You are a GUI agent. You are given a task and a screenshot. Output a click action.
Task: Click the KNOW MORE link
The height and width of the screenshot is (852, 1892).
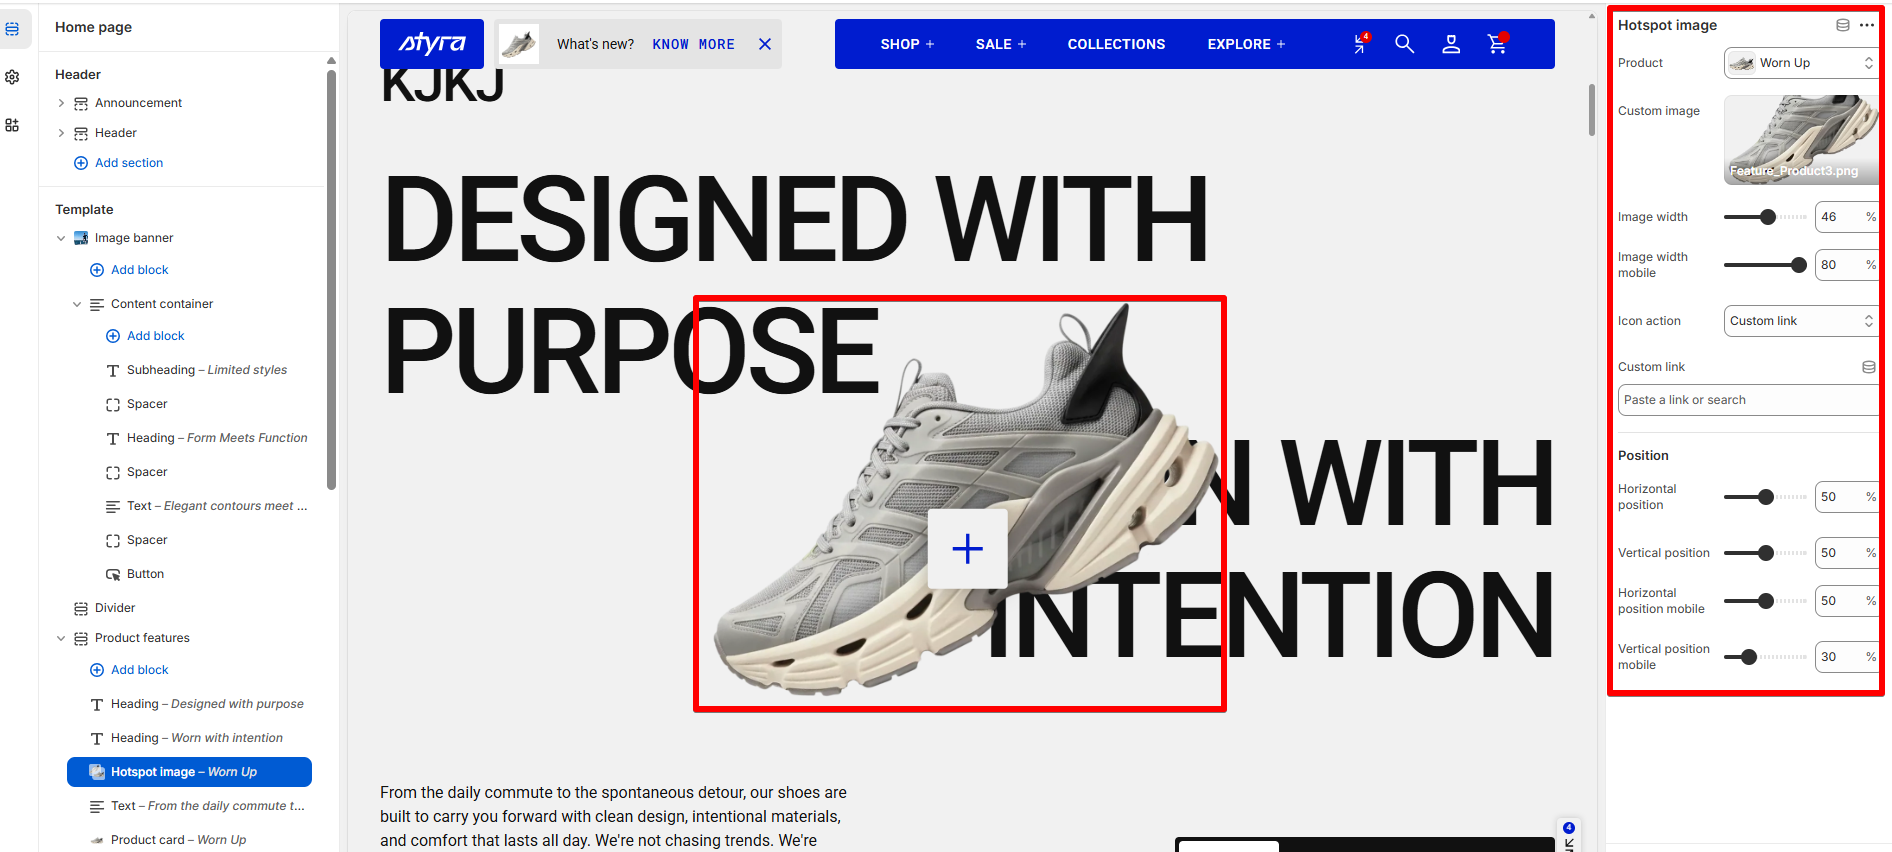(x=693, y=44)
